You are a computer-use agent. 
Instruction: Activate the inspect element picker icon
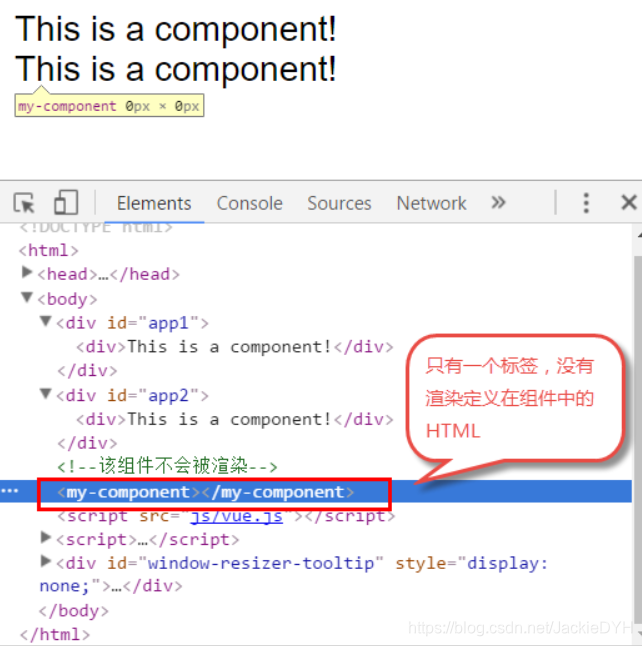(x=24, y=203)
